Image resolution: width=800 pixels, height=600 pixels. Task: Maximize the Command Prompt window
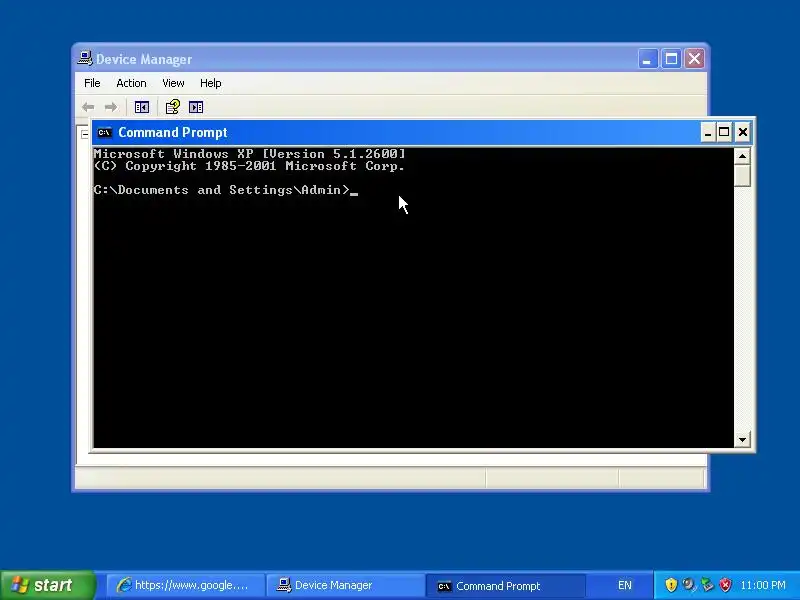[724, 133]
